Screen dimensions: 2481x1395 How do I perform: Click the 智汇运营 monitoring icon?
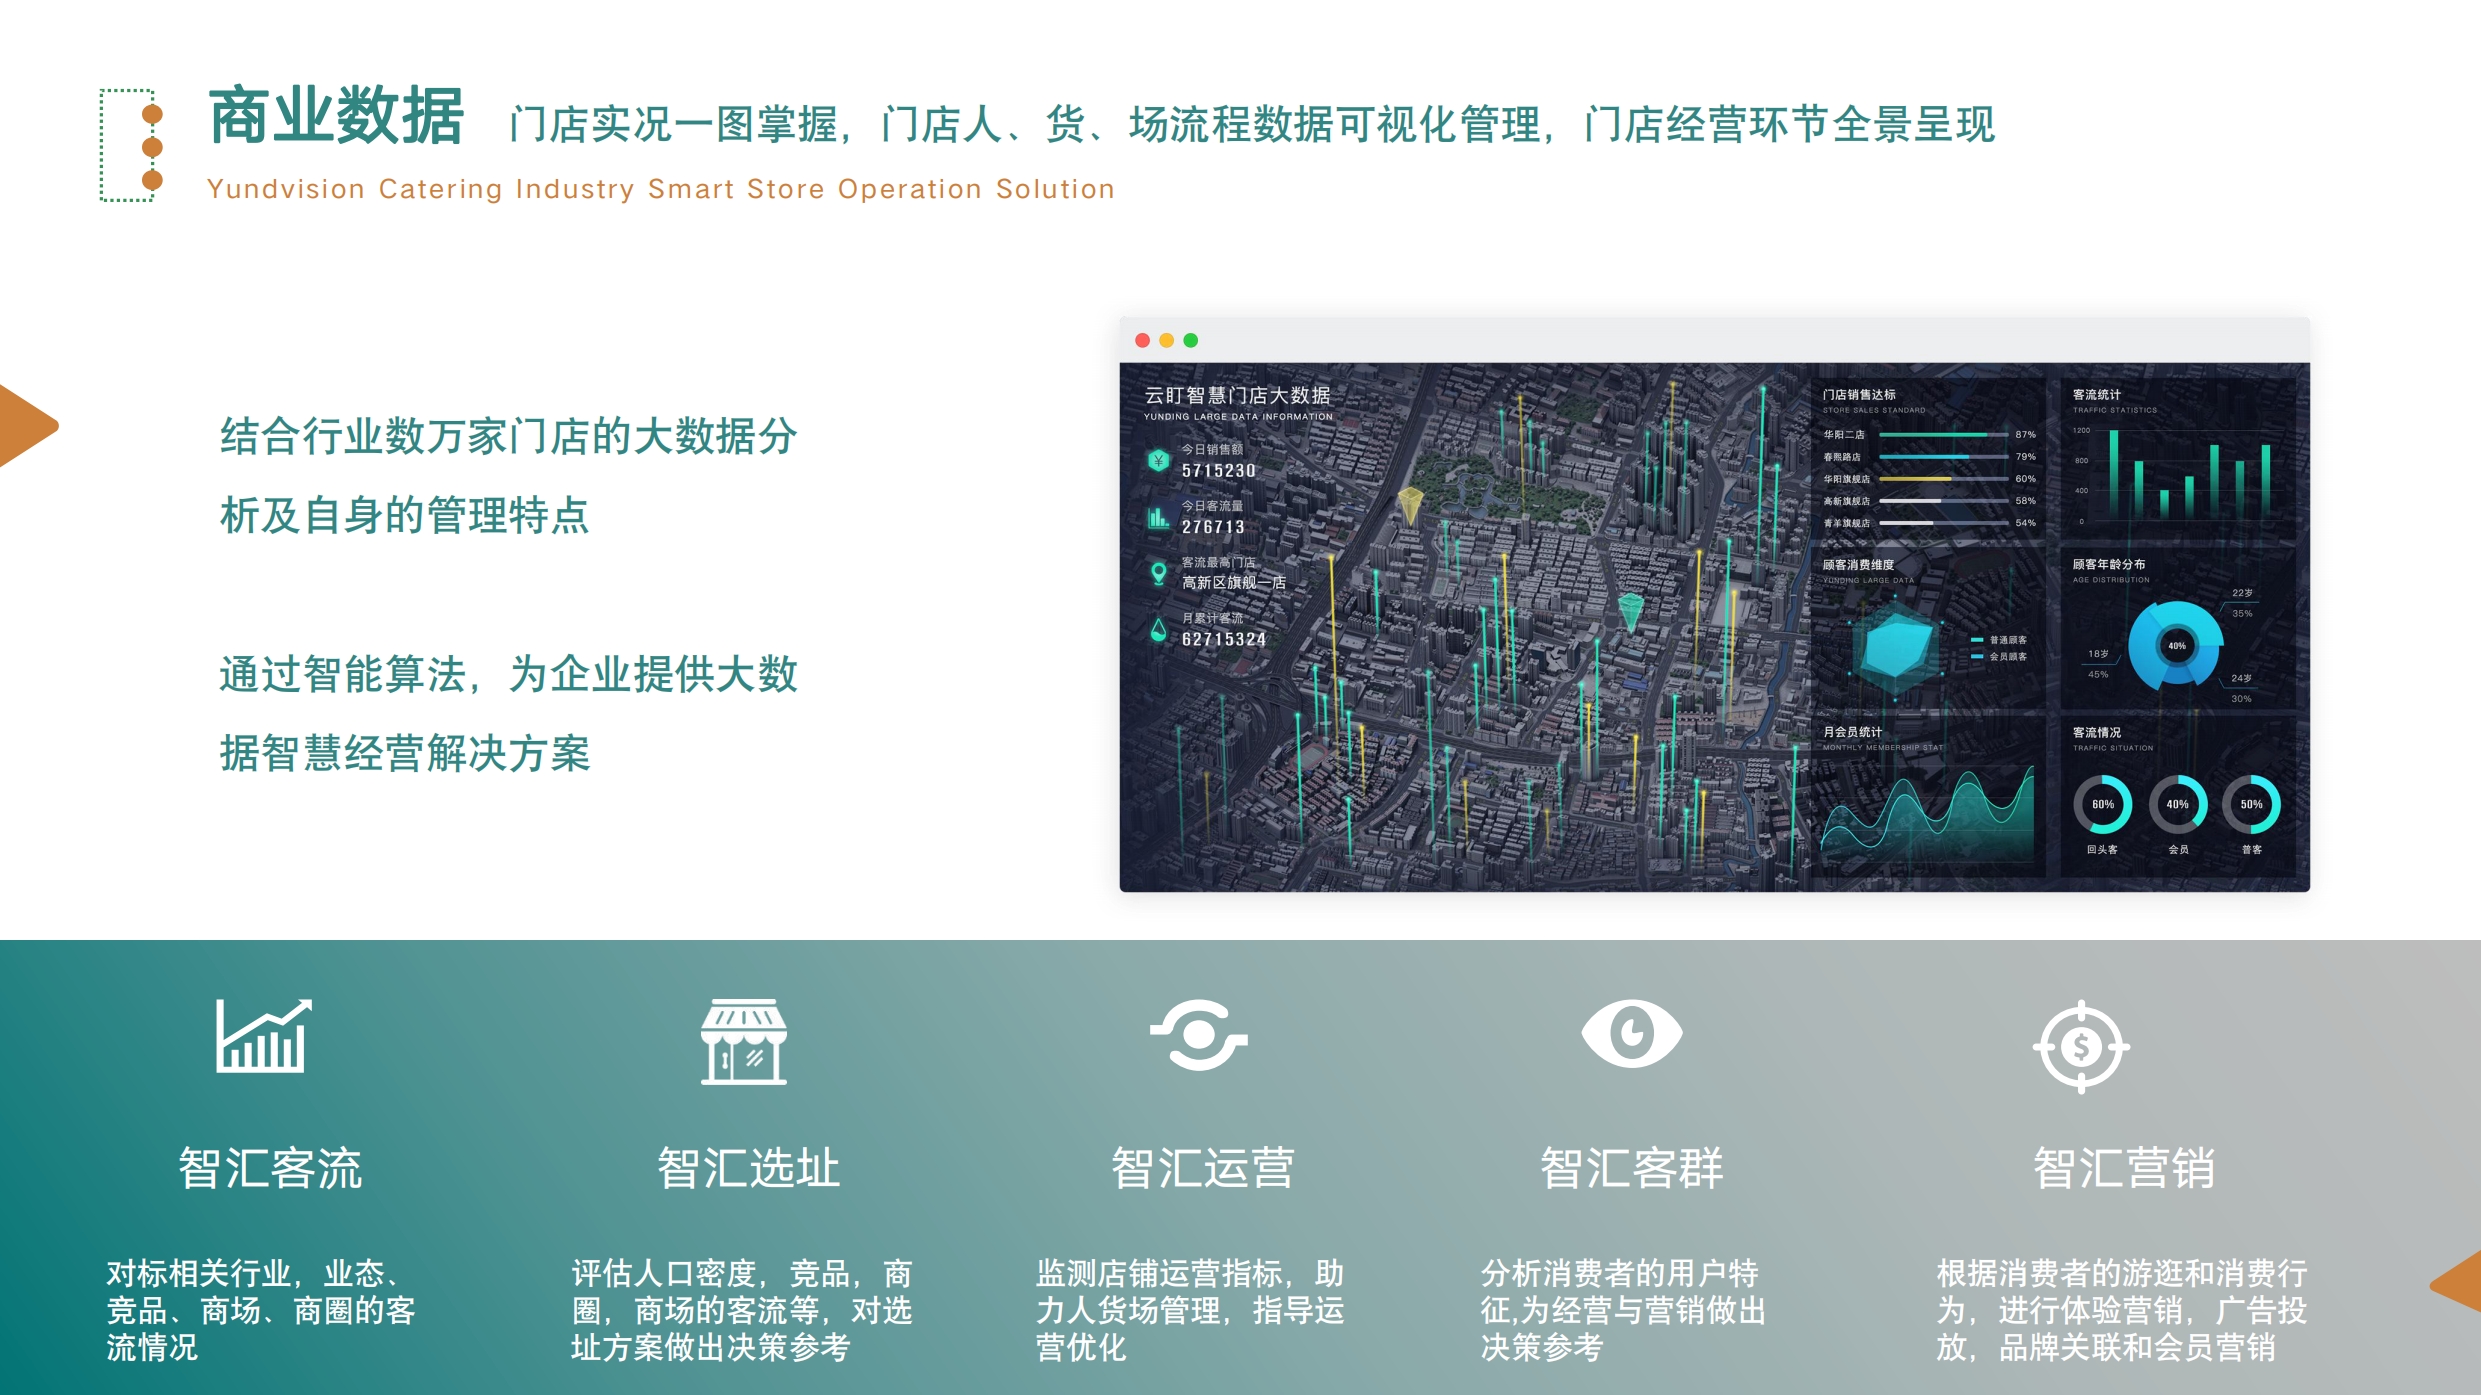[1198, 1034]
